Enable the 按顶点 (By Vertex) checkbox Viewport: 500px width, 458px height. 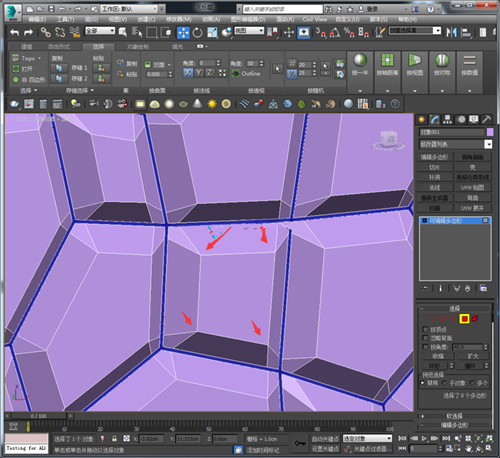(425, 330)
